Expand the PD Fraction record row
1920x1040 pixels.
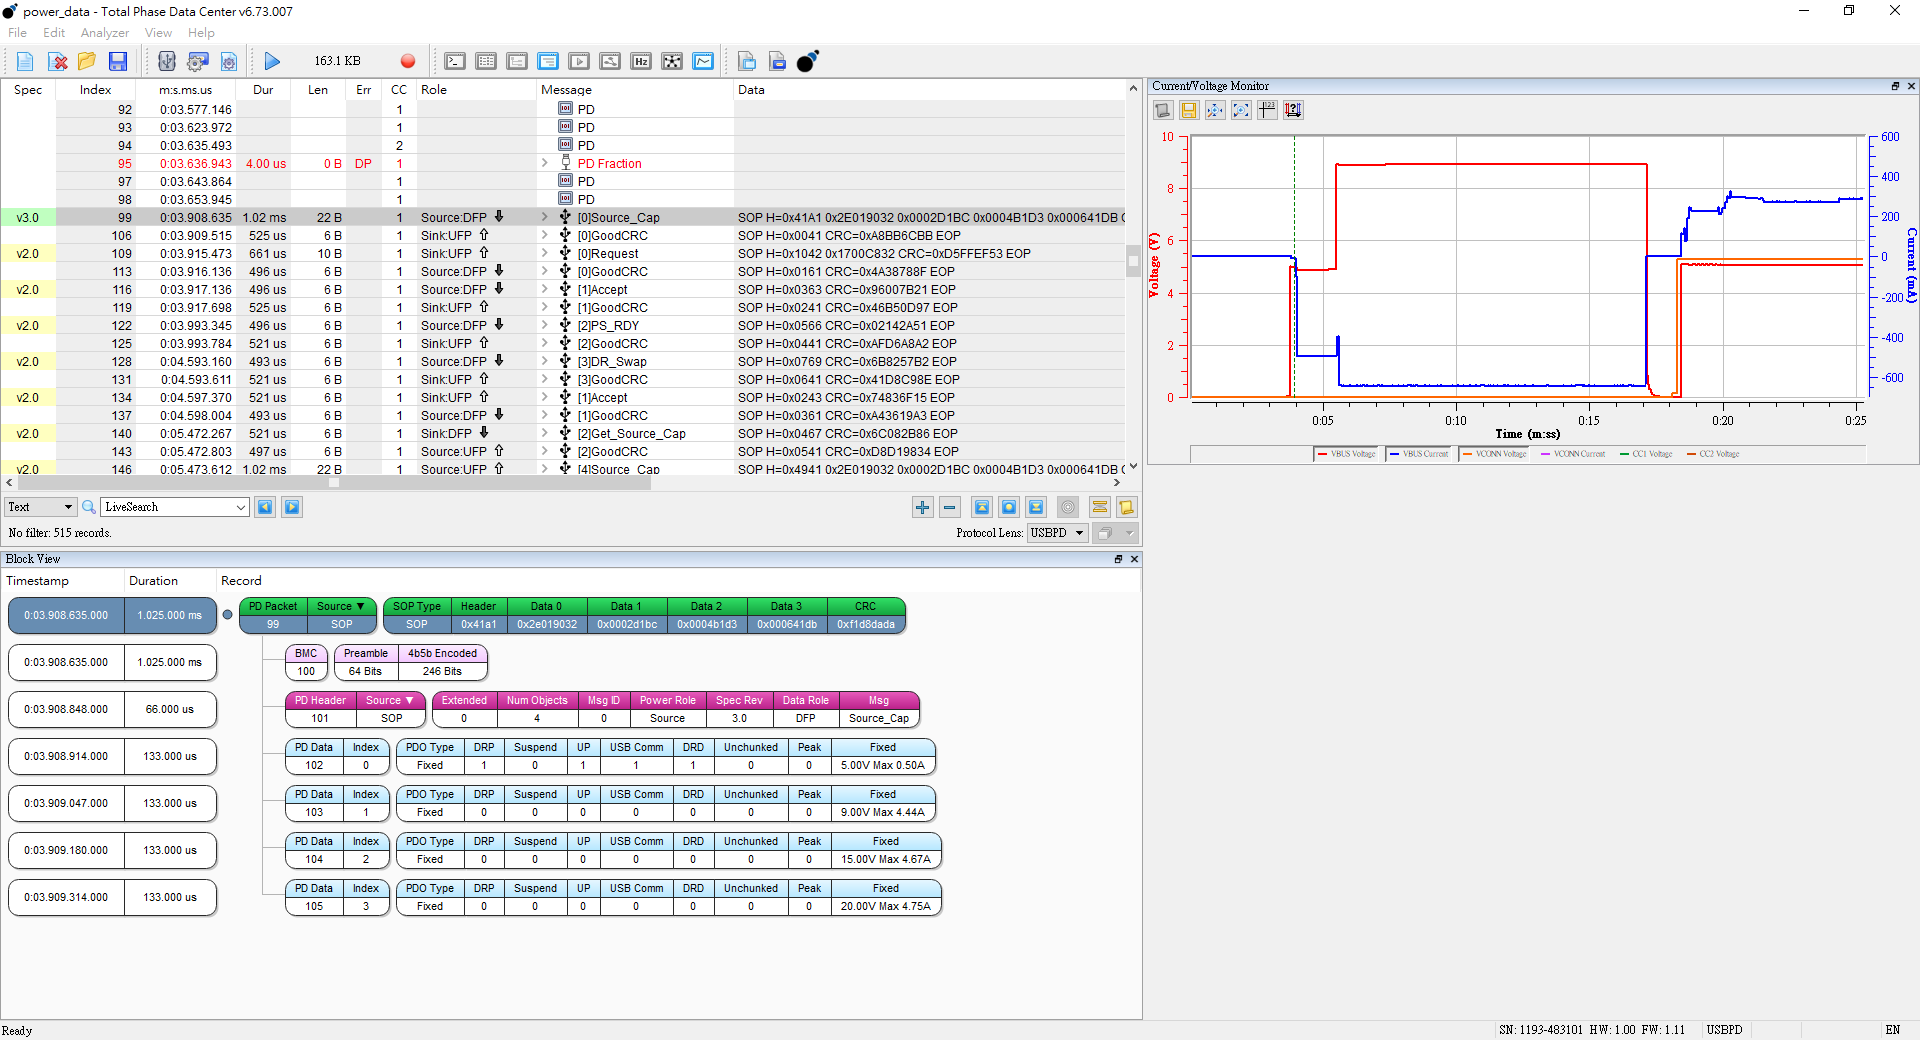(545, 163)
